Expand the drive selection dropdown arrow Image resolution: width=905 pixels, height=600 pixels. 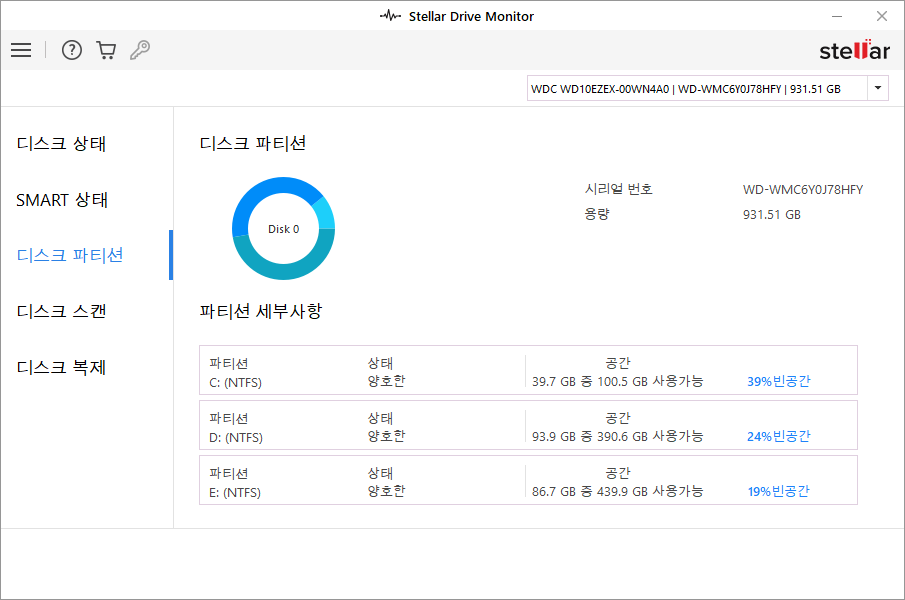coord(877,88)
